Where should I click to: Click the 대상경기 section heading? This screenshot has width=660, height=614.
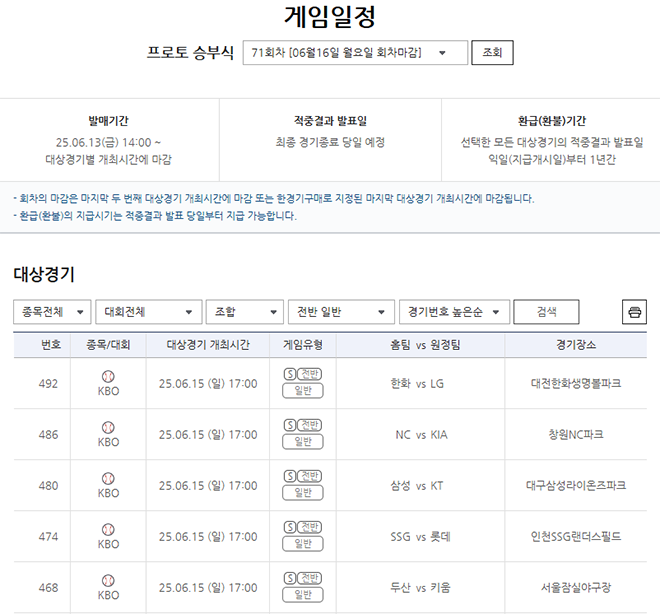(44, 274)
